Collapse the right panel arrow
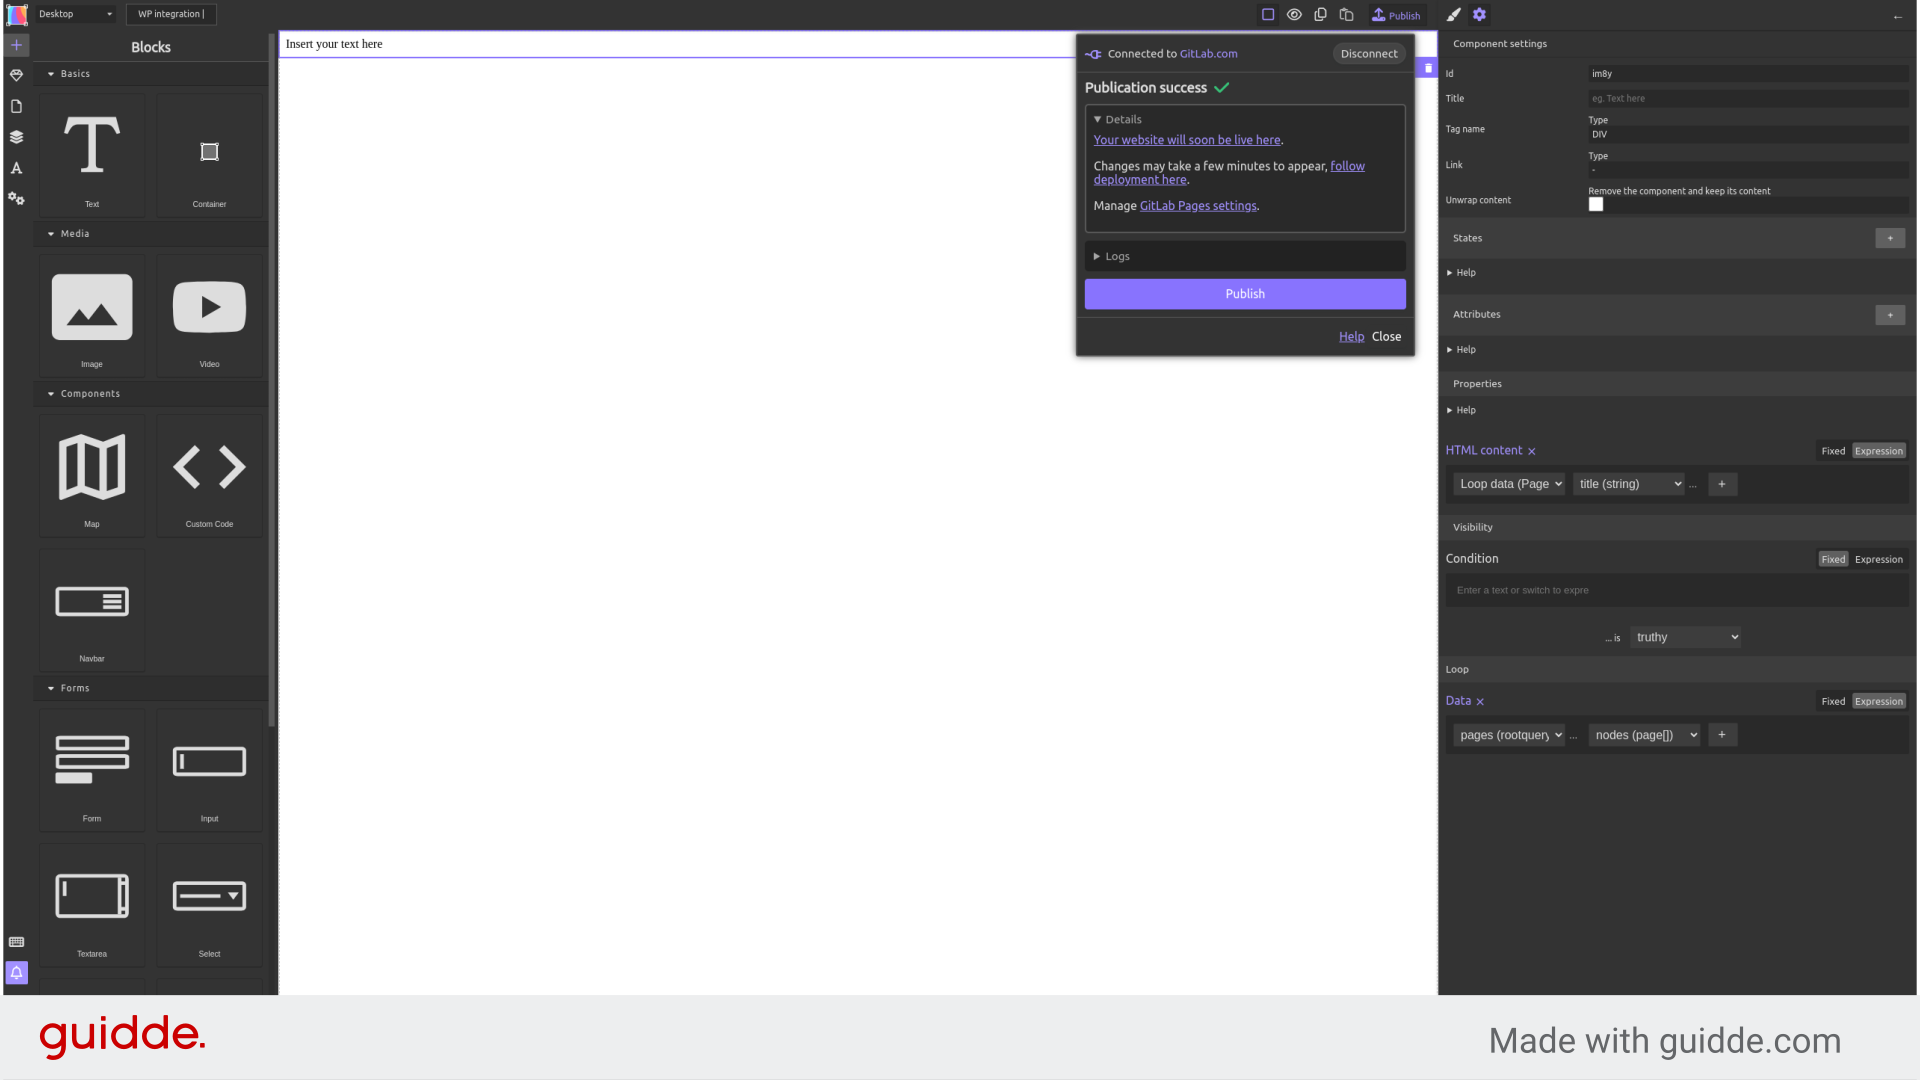This screenshot has height=1080, width=1920. tap(1897, 17)
